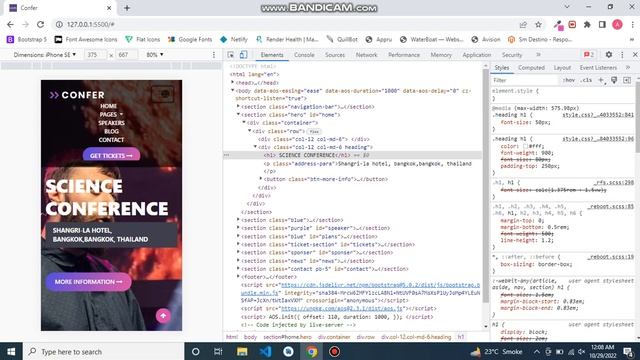Open the Chrome profile avatar
Screen dimensions: 640x360
tap(617, 24)
